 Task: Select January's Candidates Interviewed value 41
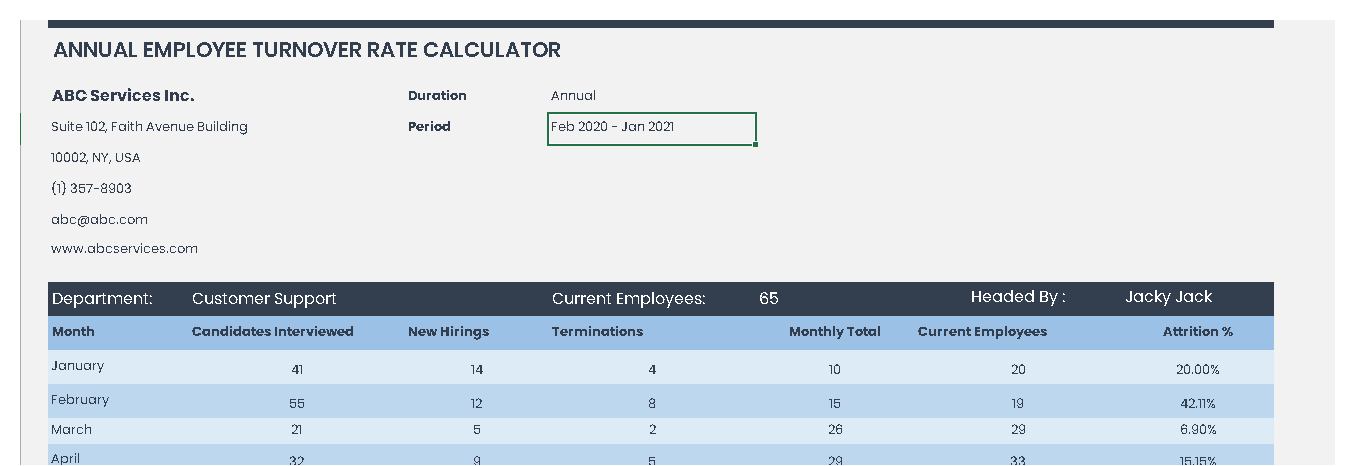(x=297, y=370)
